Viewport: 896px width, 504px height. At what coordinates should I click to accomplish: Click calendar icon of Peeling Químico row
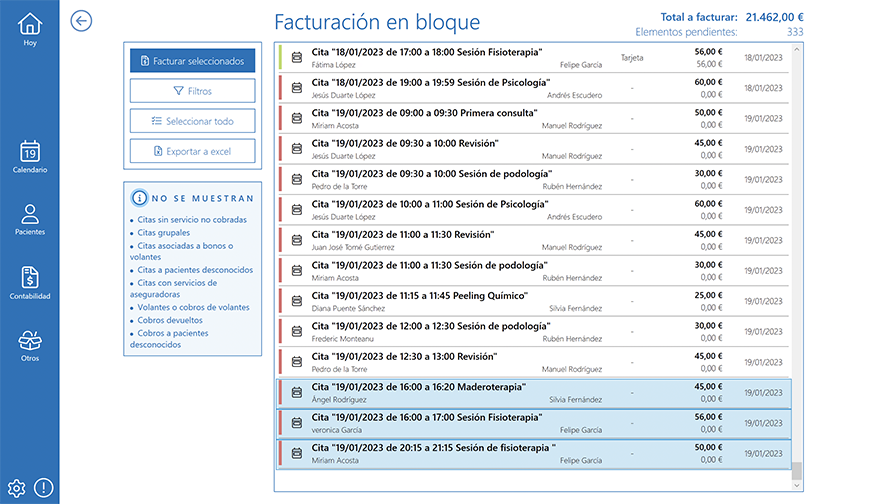(x=297, y=301)
